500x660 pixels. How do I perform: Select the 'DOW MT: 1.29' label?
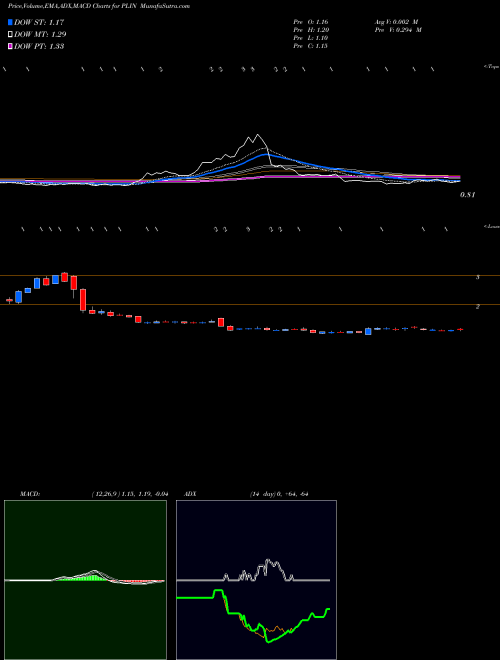tap(40, 34)
